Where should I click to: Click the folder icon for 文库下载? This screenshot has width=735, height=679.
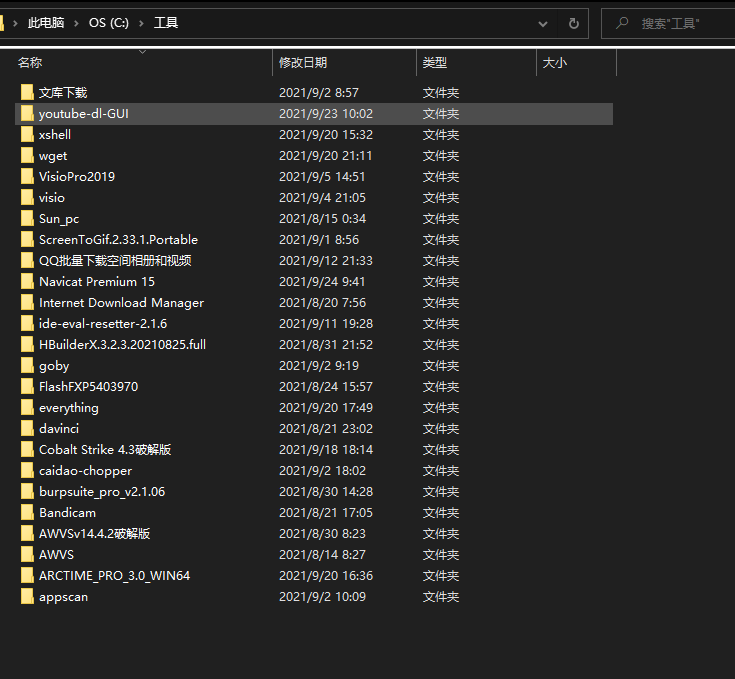click(27, 92)
